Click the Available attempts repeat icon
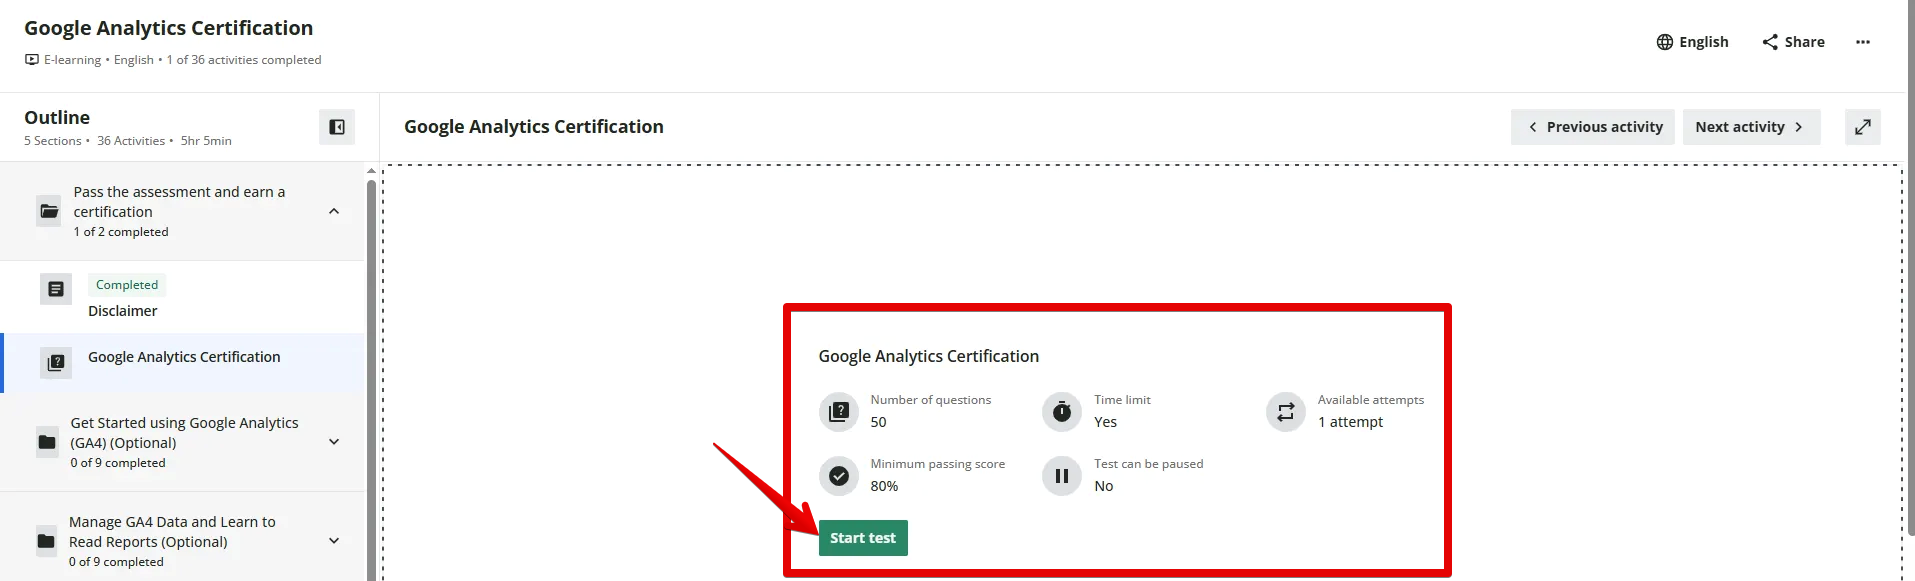1915x581 pixels. pyautogui.click(x=1286, y=411)
